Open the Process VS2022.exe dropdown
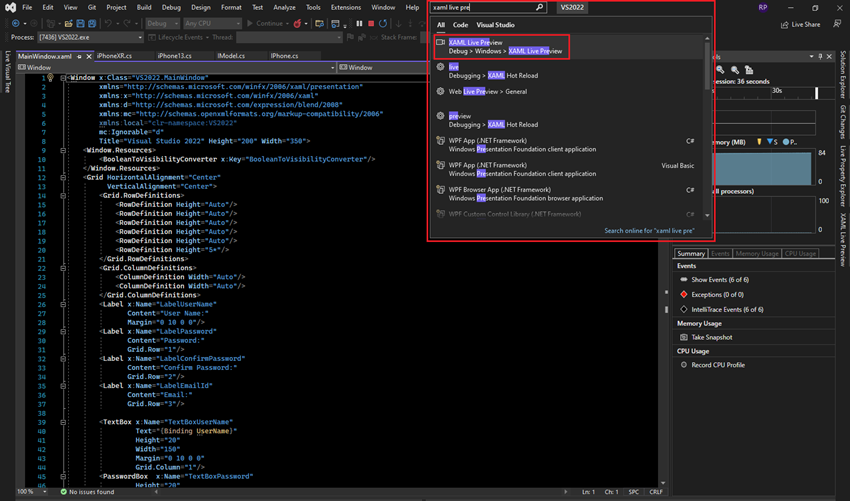 pyautogui.click(x=90, y=37)
